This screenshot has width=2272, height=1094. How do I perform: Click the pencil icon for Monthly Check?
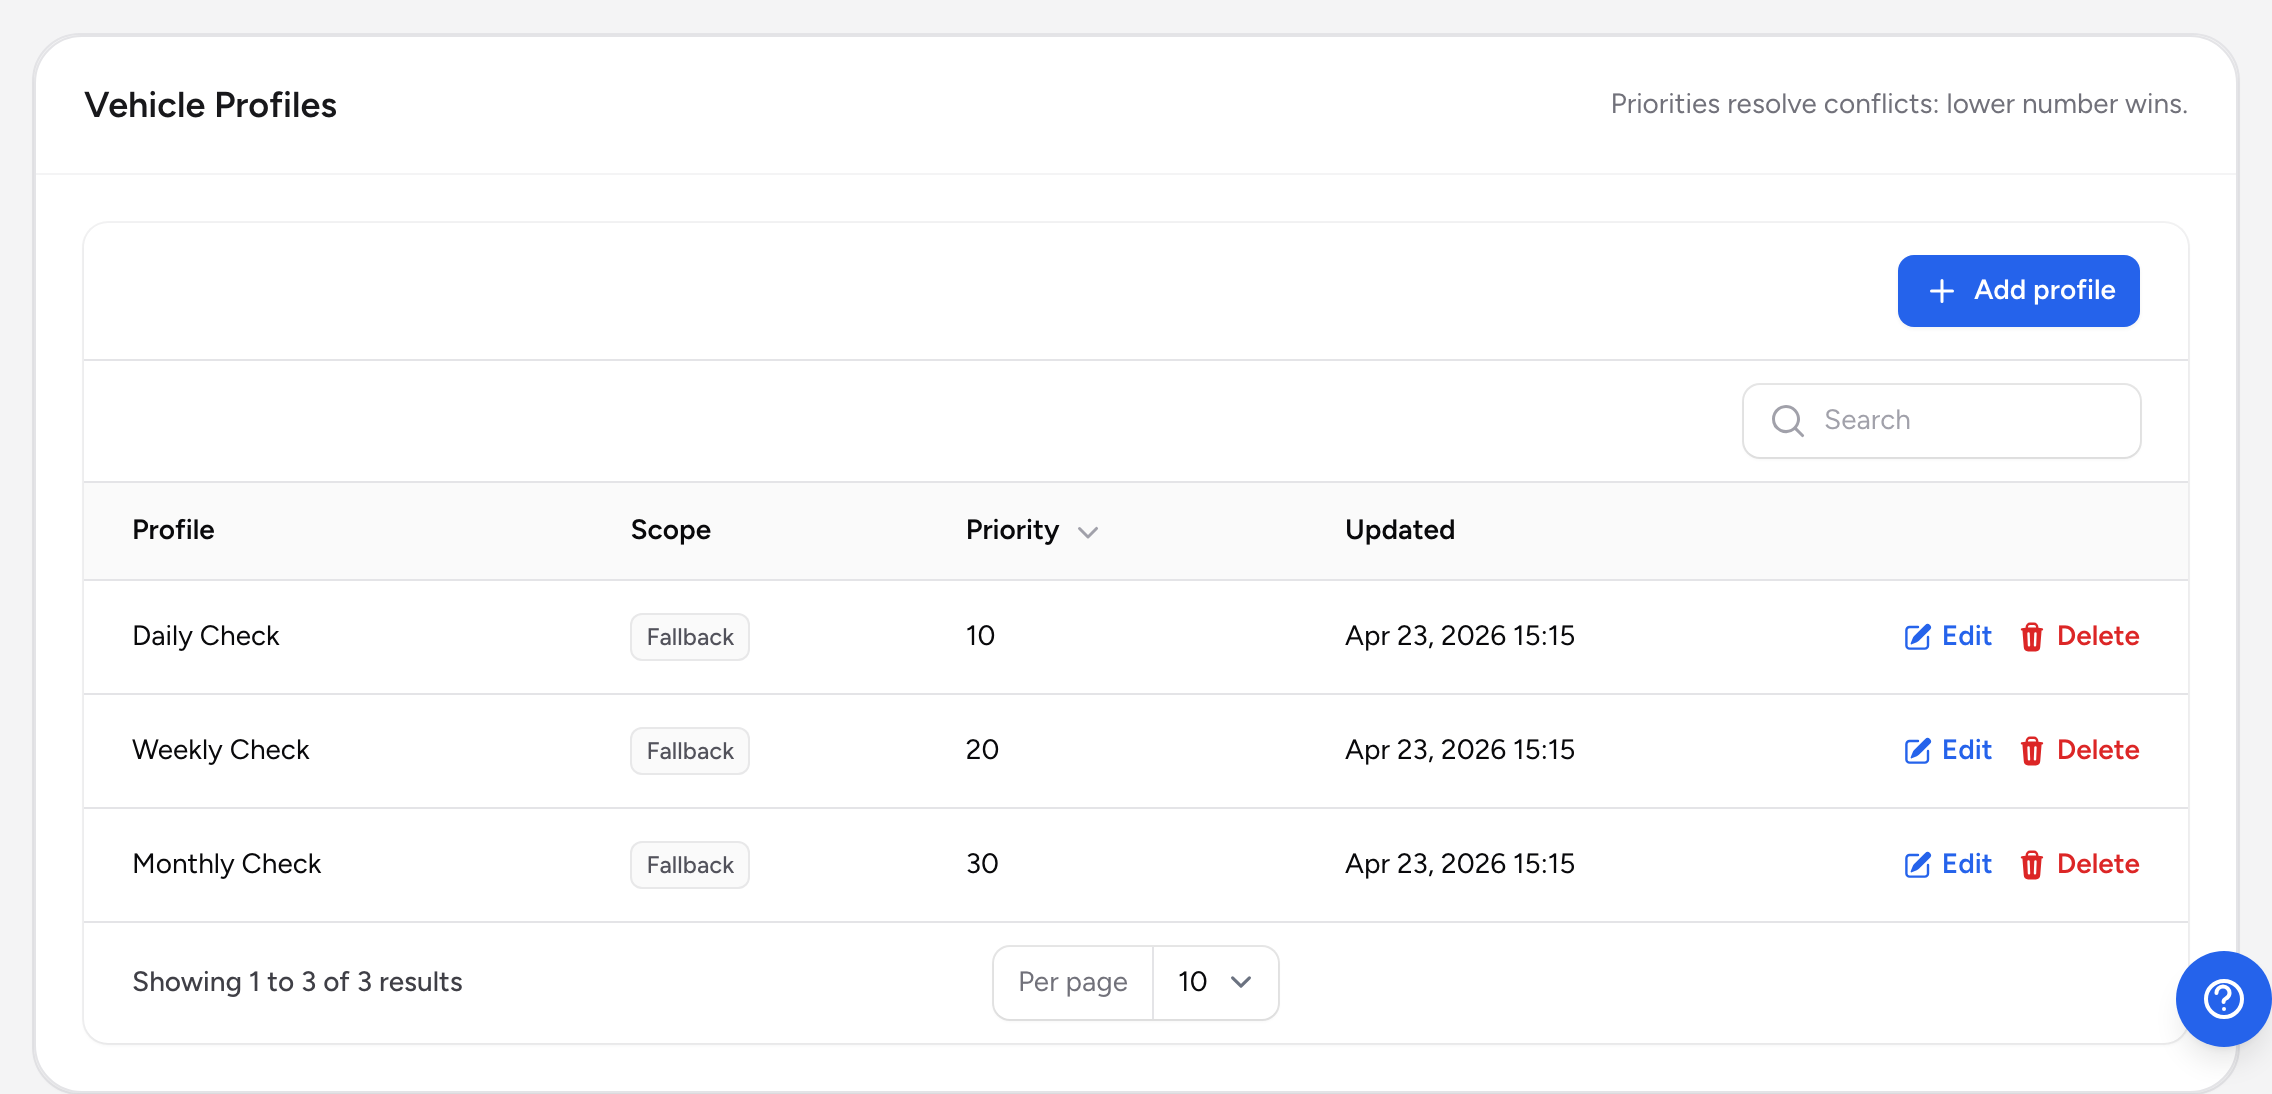1917,865
